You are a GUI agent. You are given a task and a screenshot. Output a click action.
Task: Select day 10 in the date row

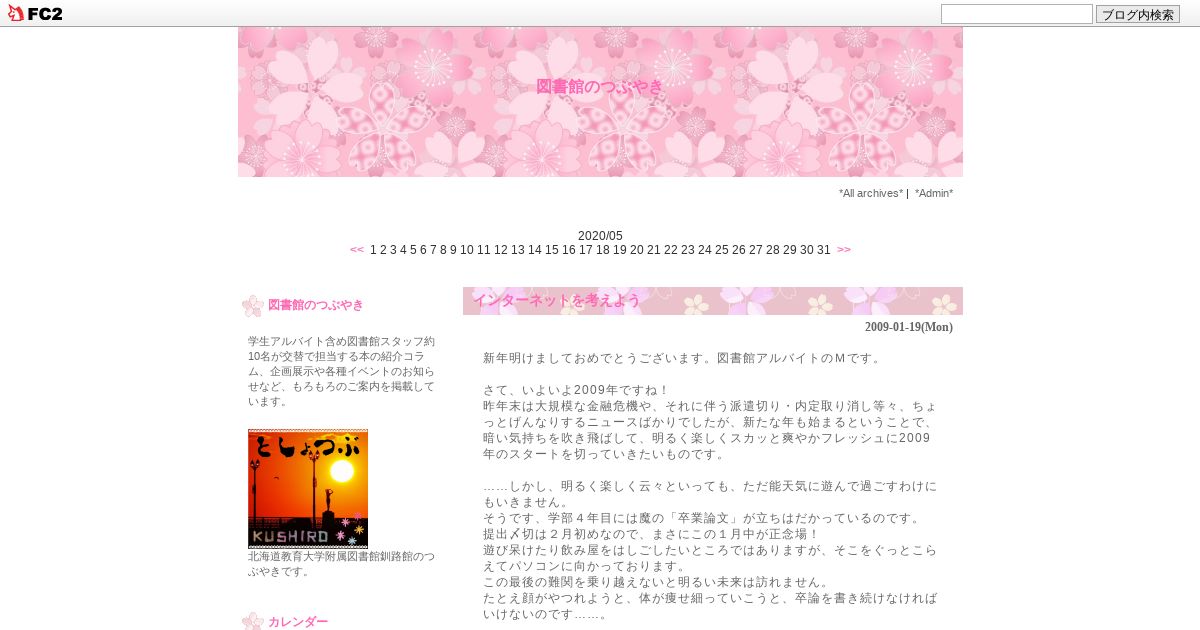click(467, 250)
